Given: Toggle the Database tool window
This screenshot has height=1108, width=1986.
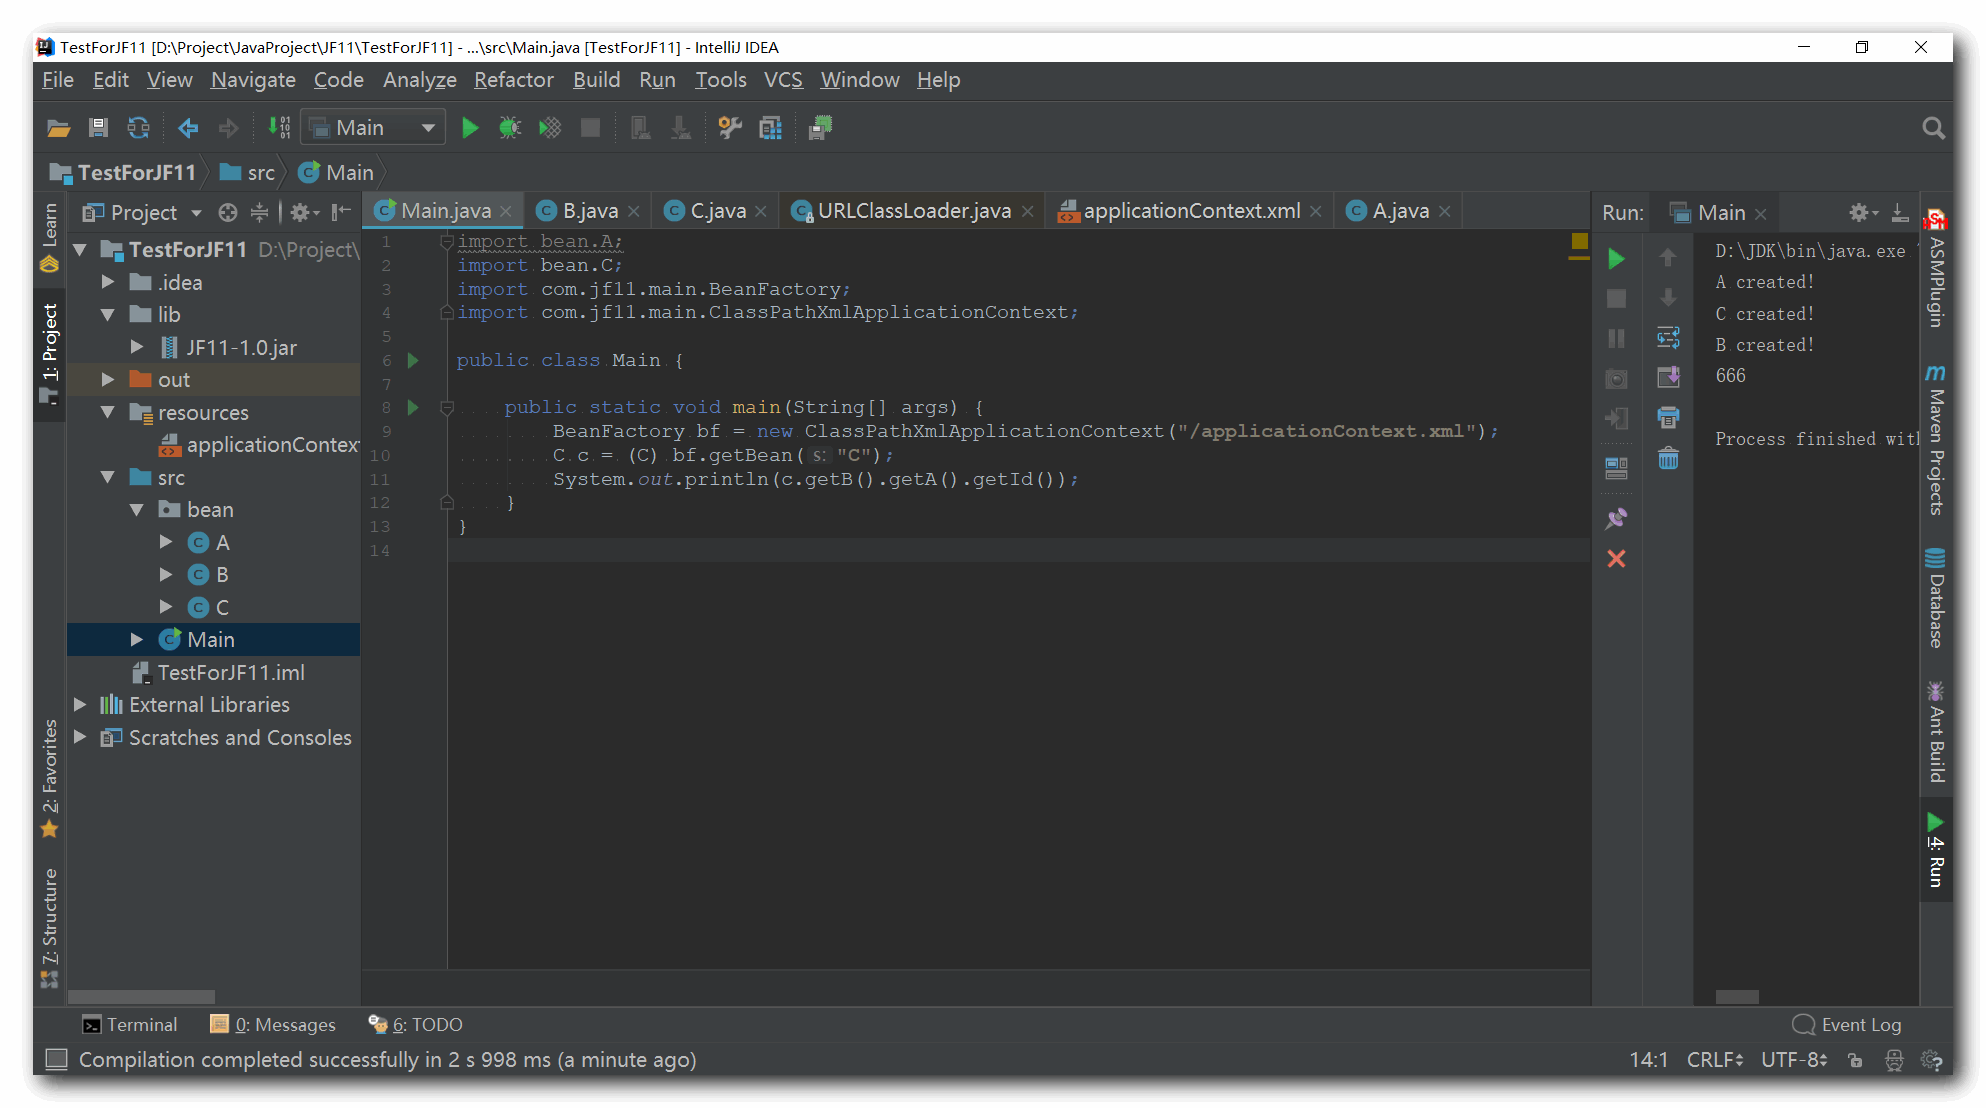Looking at the screenshot, I should tap(1937, 597).
